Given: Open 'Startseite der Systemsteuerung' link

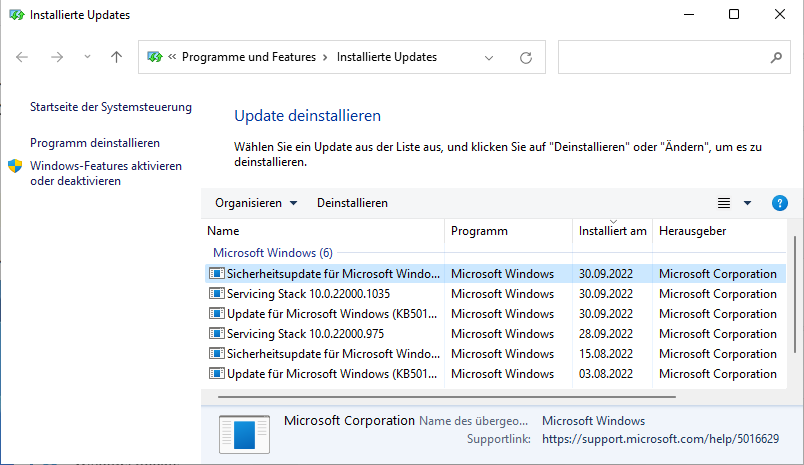Looking at the screenshot, I should tap(111, 107).
